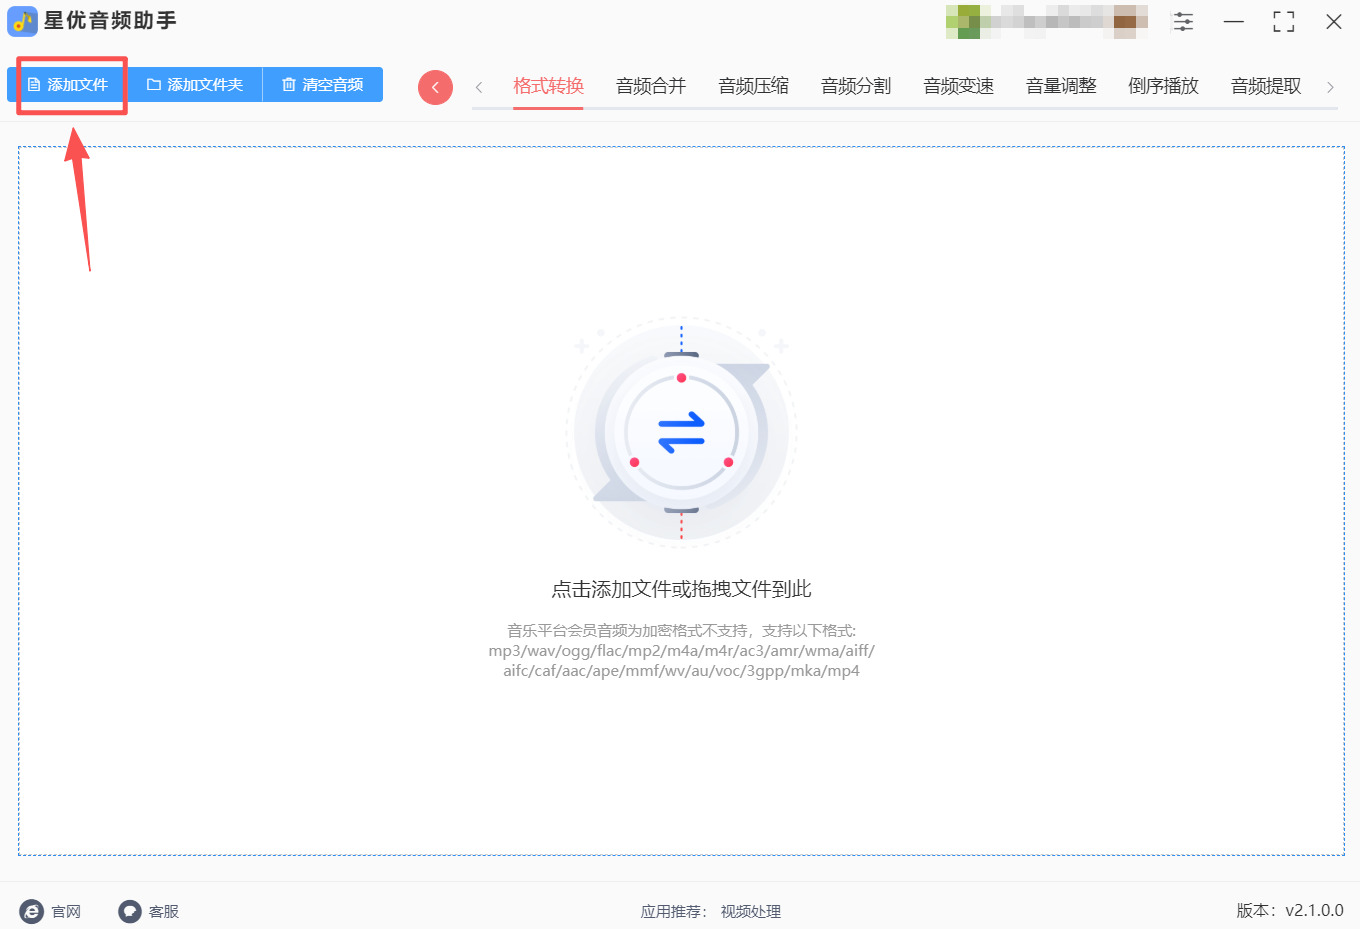This screenshot has height=929, width=1360.
Task: Minimize the 星优音频助手 window
Action: (x=1234, y=22)
